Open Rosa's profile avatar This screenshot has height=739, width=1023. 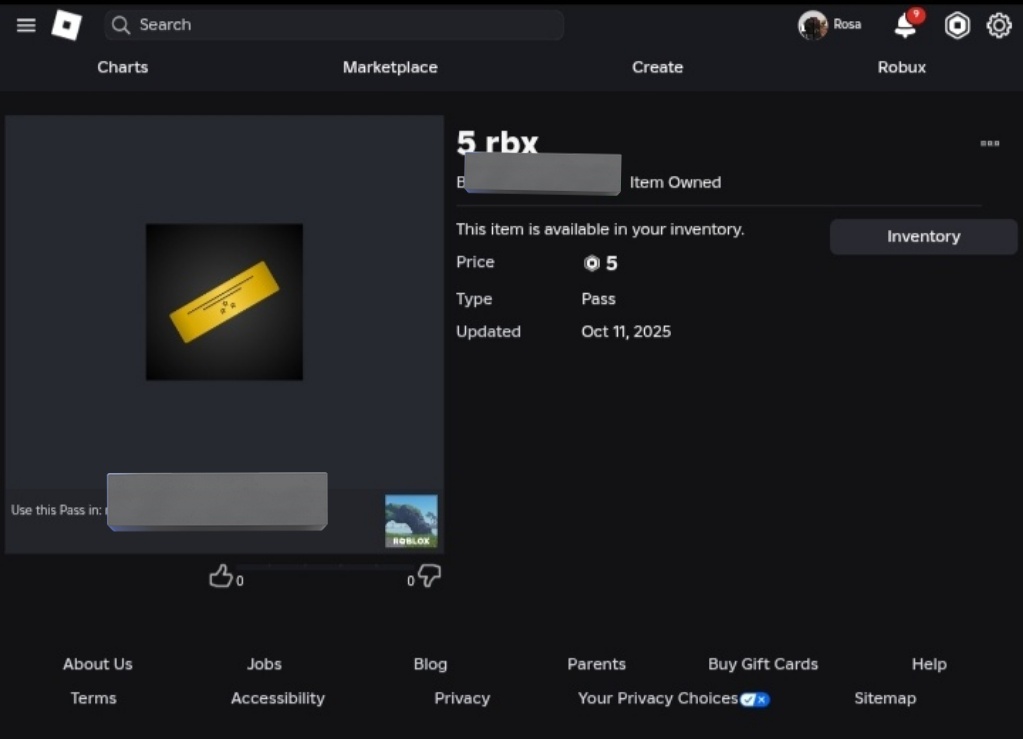[x=812, y=25]
